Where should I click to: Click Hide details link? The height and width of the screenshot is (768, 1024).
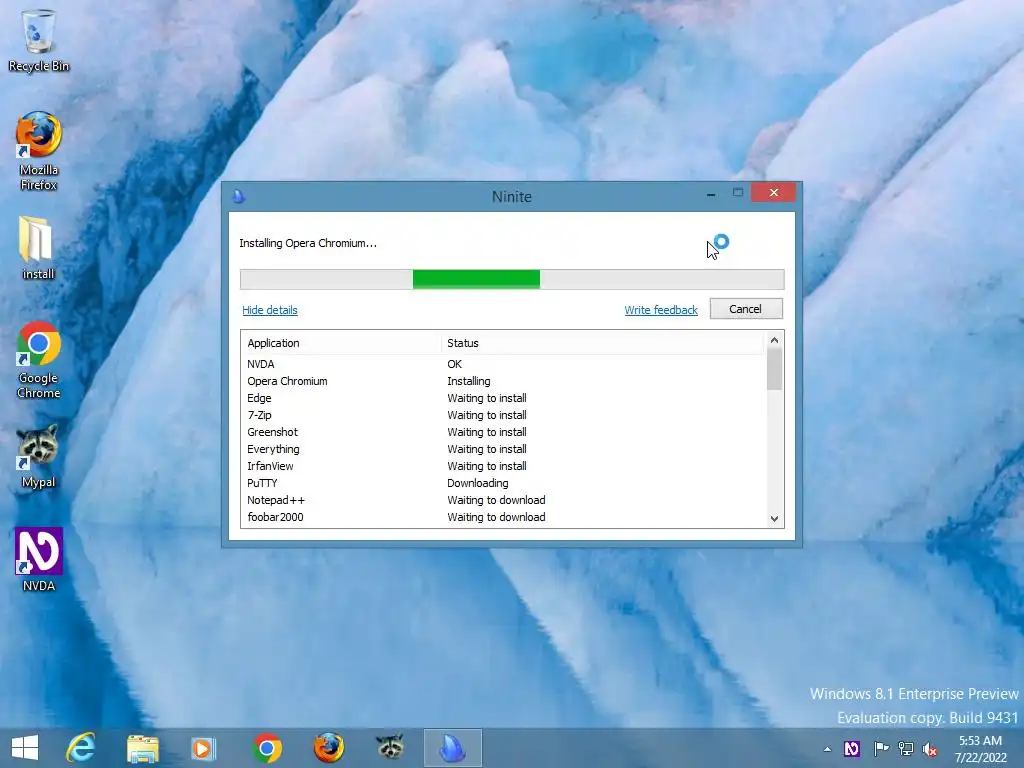pyautogui.click(x=270, y=310)
